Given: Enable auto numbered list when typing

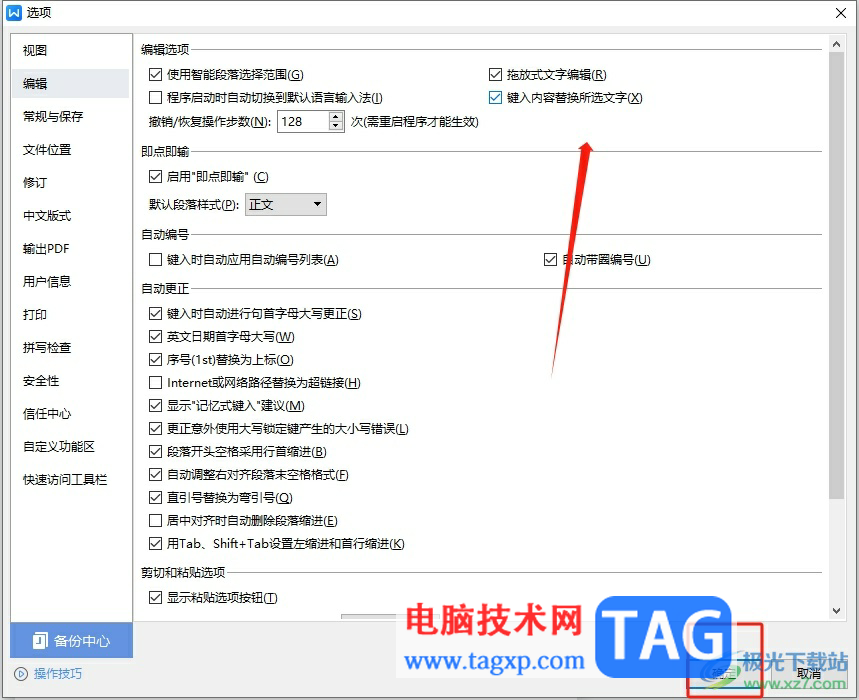Looking at the screenshot, I should (156, 259).
